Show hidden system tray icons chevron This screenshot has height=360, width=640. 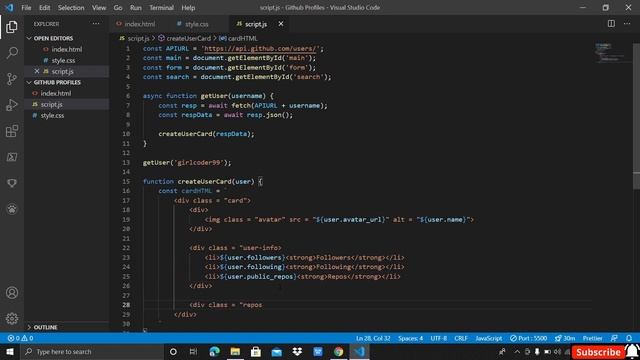coord(517,351)
